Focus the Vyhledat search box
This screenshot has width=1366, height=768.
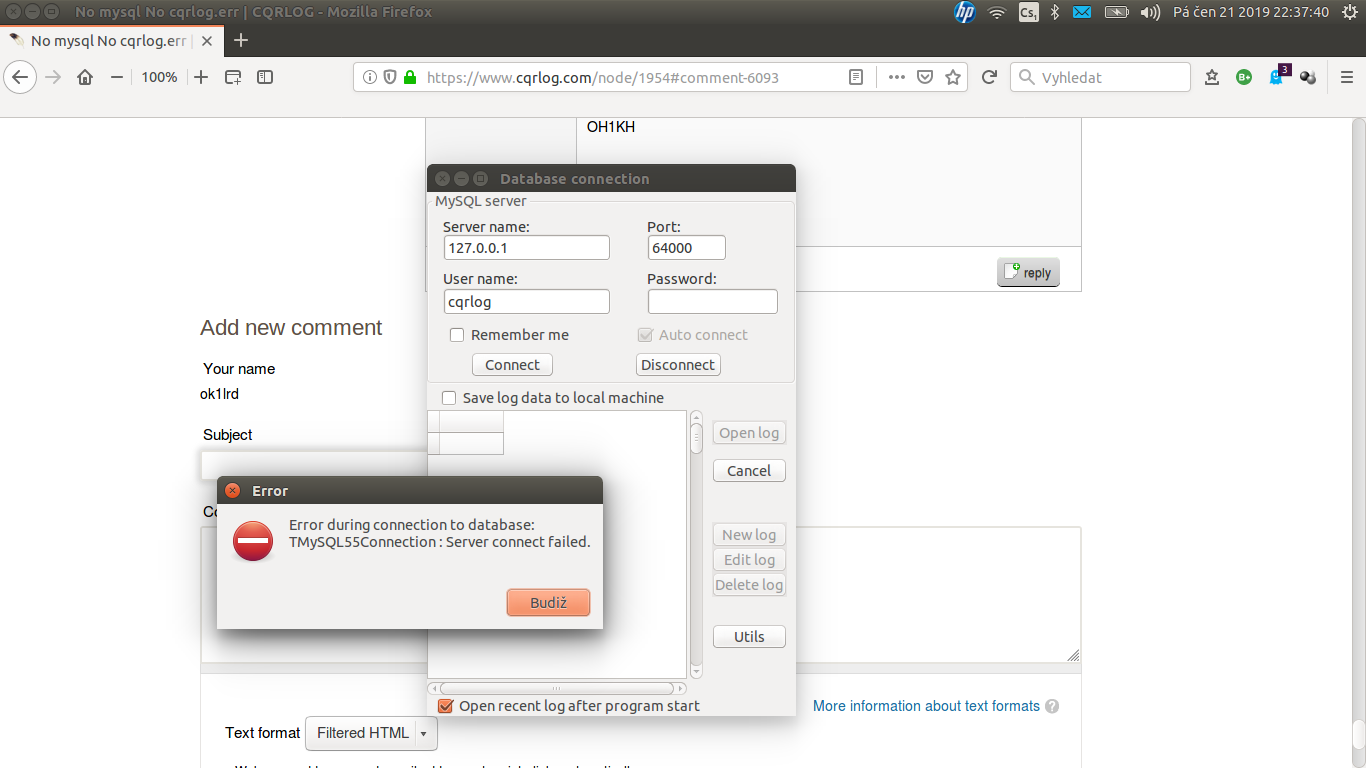click(x=1100, y=77)
